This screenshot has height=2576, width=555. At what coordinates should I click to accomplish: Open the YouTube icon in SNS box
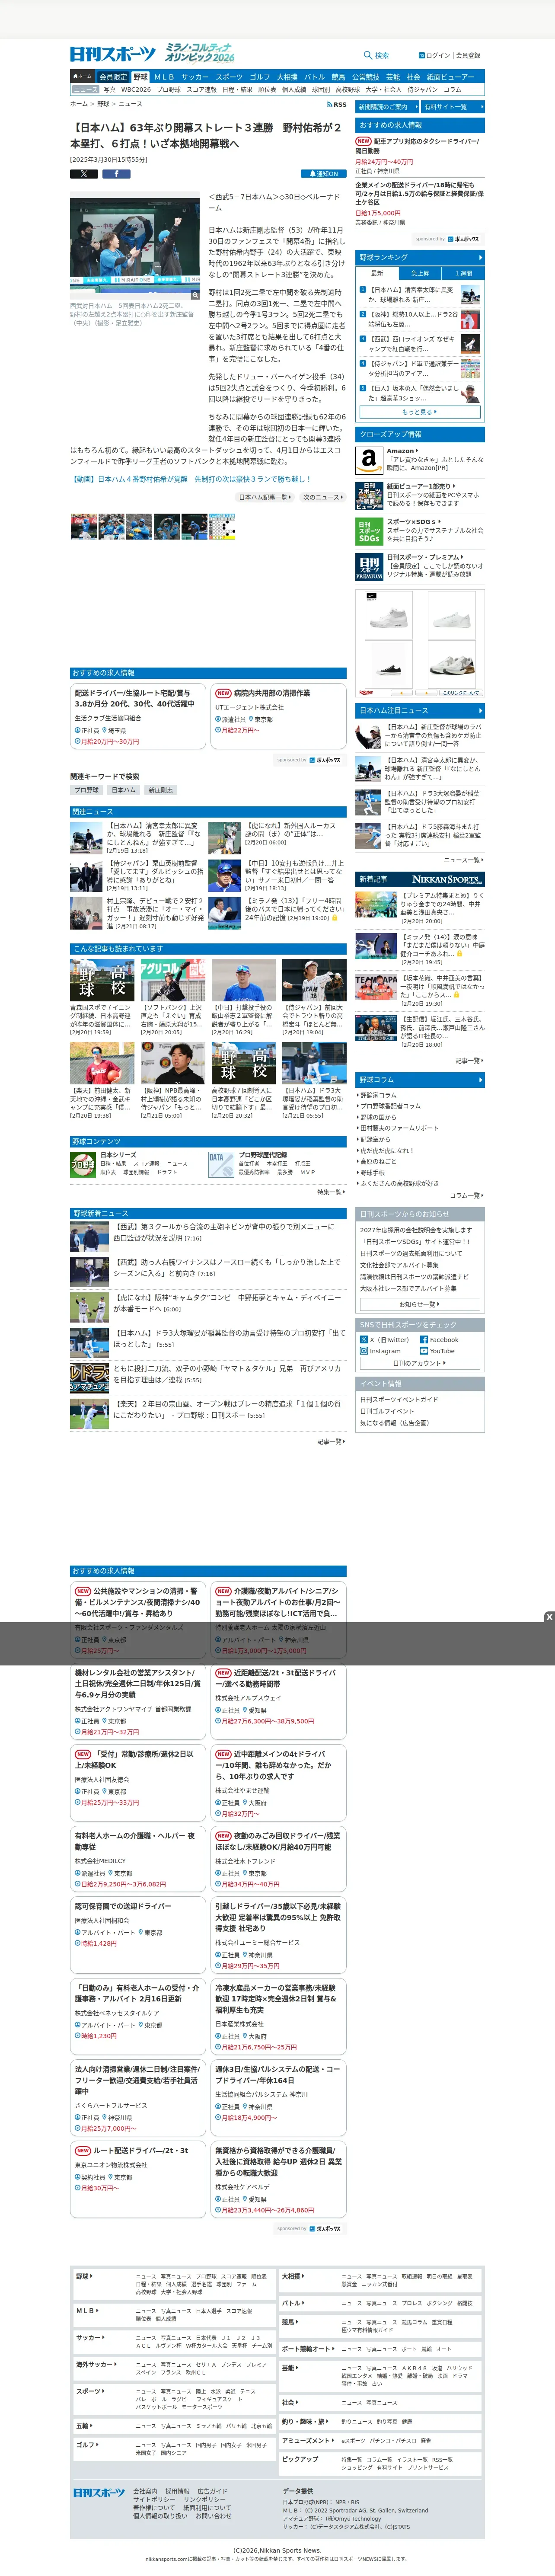[x=424, y=1351]
